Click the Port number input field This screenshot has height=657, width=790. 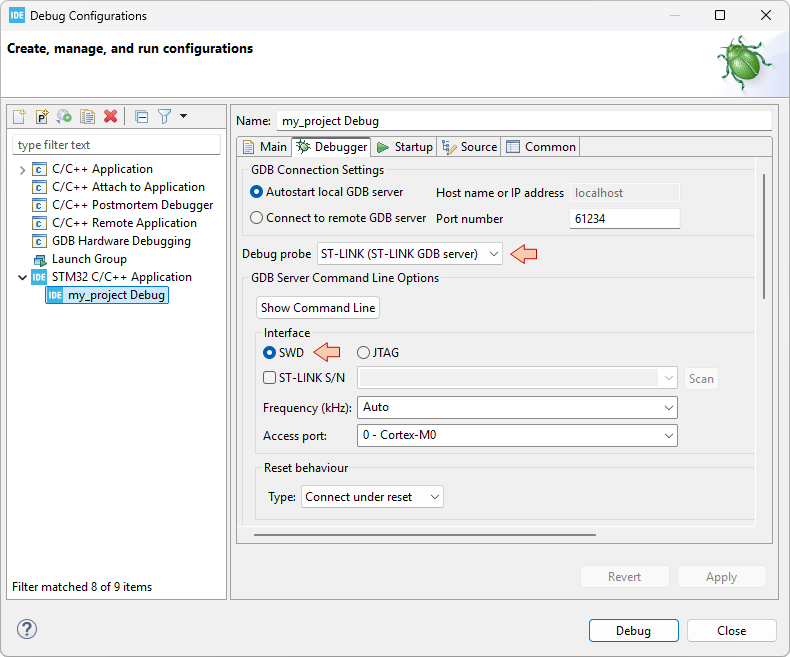click(x=624, y=218)
